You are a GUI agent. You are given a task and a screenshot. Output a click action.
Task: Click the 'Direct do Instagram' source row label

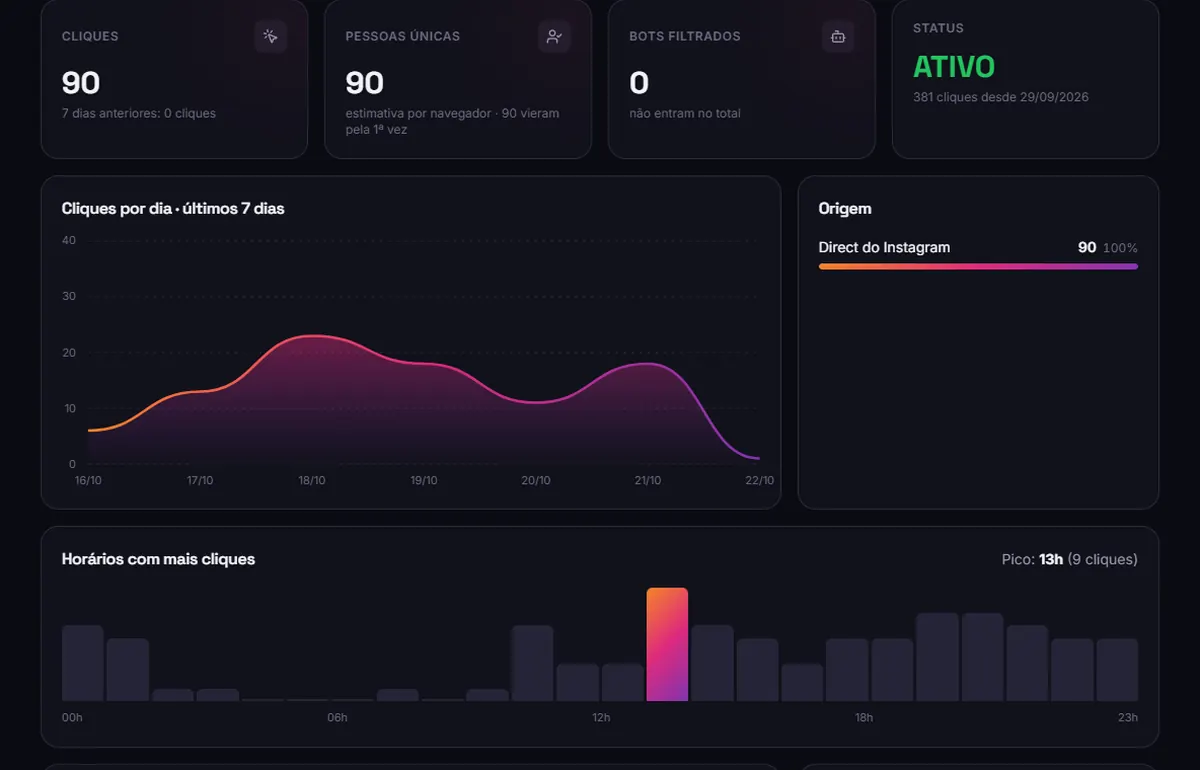[884, 247]
